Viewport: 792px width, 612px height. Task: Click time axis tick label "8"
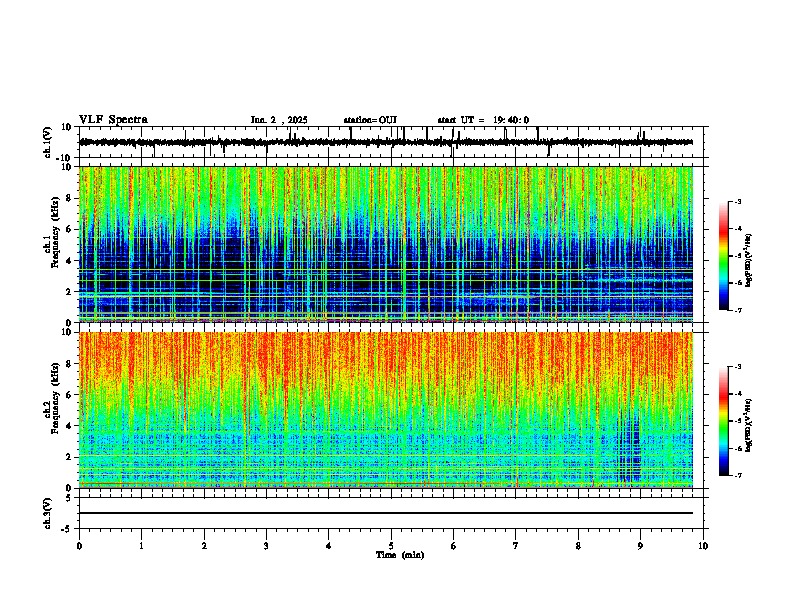(578, 546)
